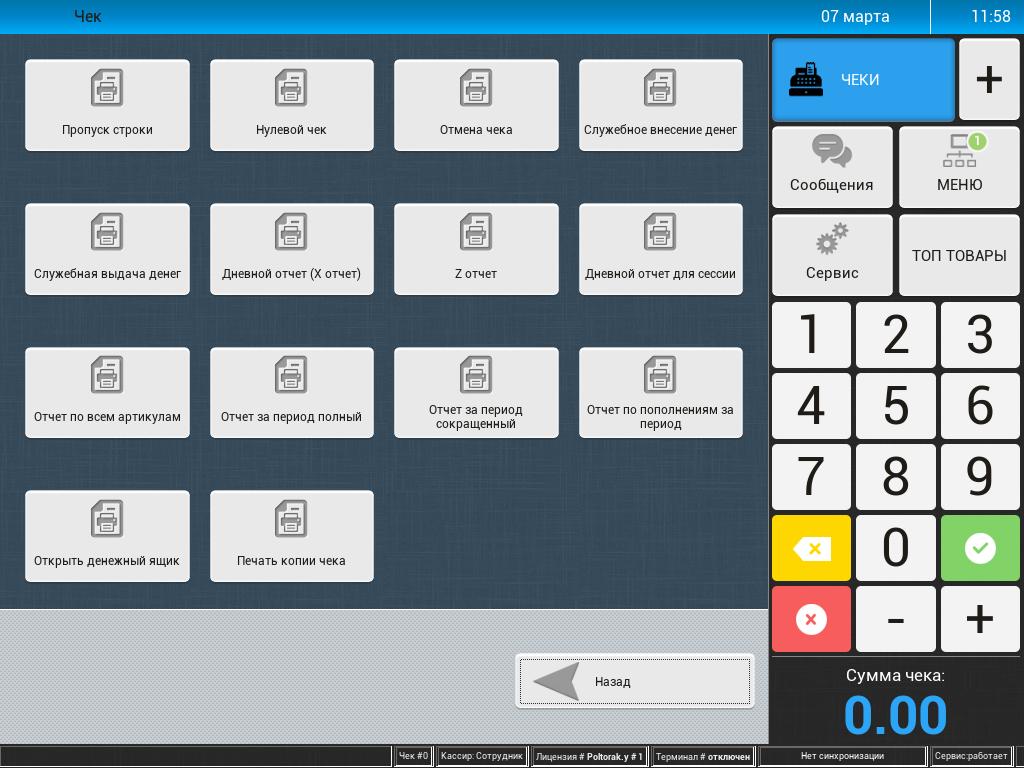The width and height of the screenshot is (1024, 768).
Task: Open the ЧЕКИ cash register panel
Action: pos(863,80)
